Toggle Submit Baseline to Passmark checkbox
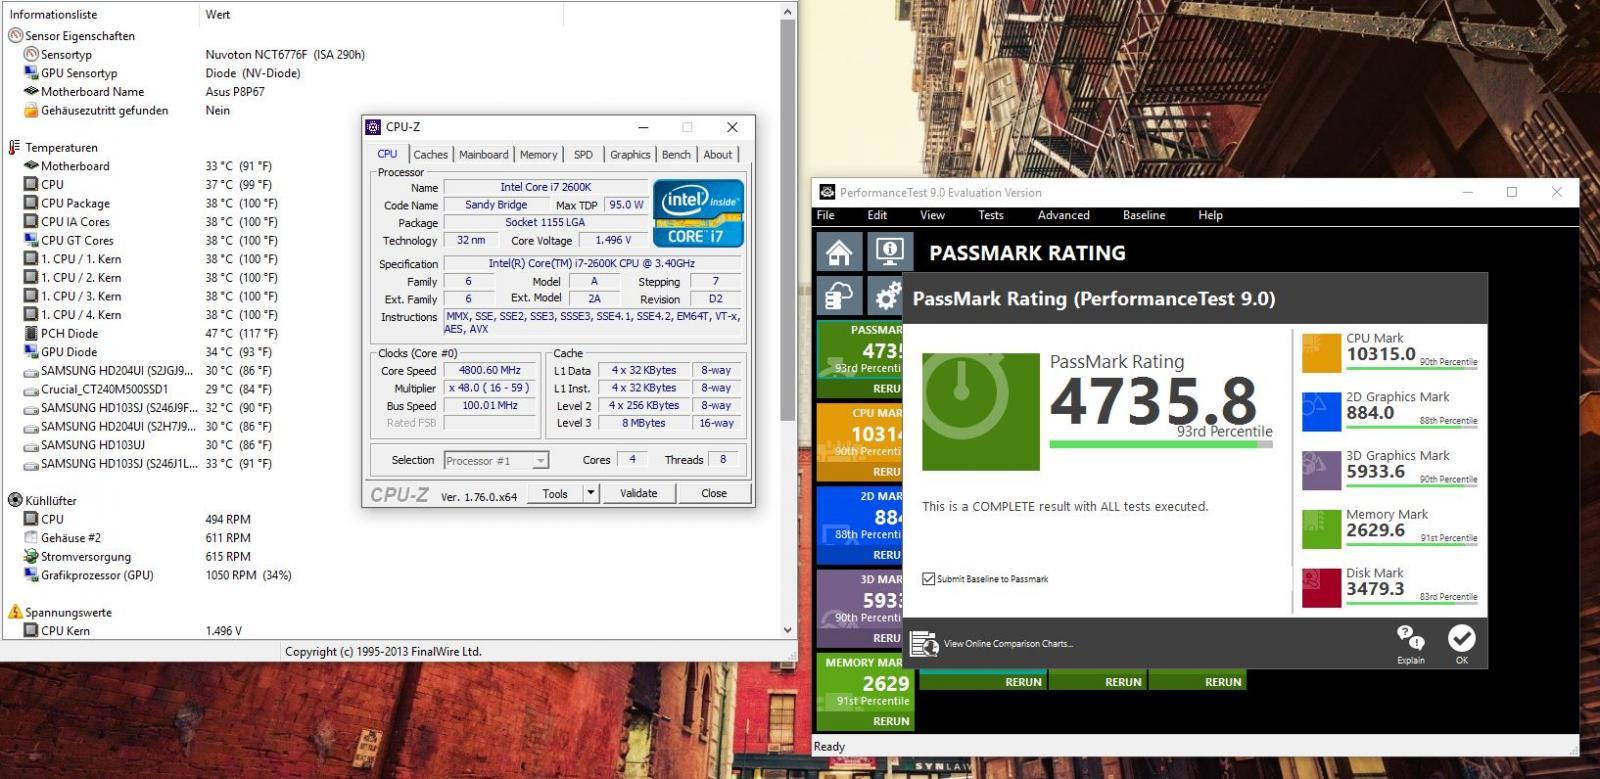The image size is (1600, 779). [x=928, y=579]
